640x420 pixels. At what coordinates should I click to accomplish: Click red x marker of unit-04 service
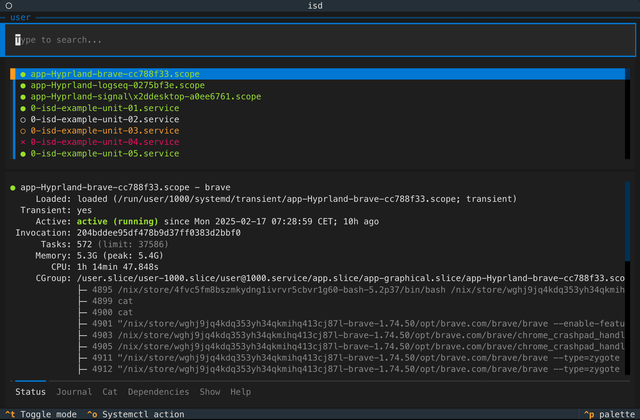[23, 142]
